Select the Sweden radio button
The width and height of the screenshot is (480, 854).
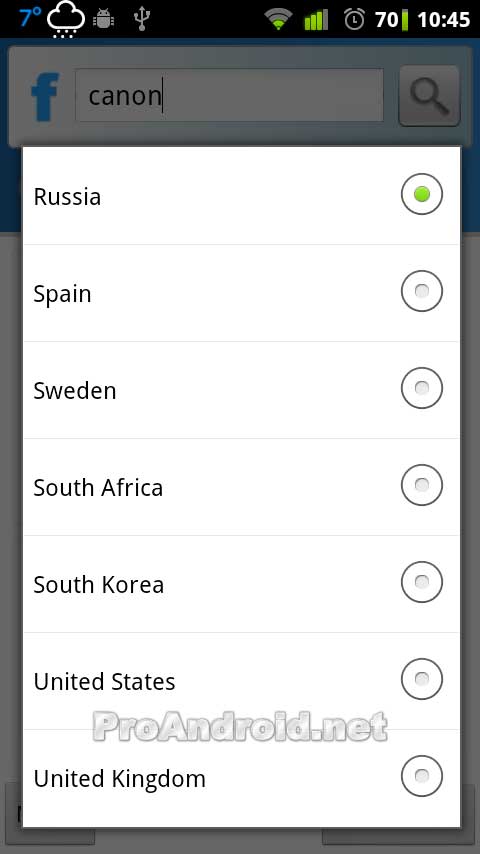click(422, 388)
